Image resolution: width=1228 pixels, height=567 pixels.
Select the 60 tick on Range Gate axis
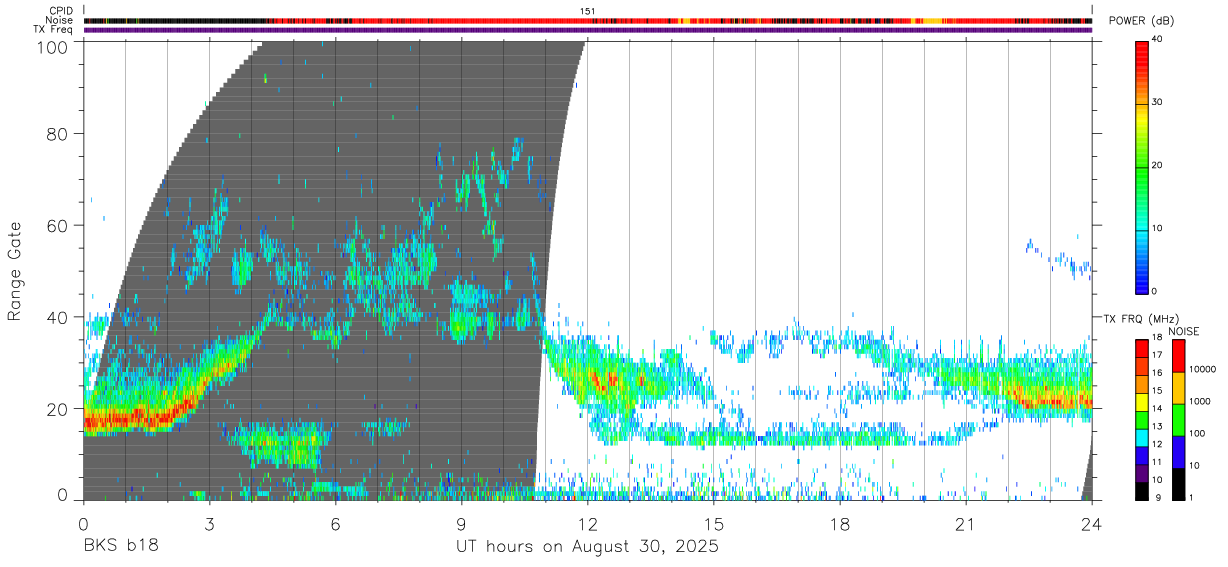(58, 225)
